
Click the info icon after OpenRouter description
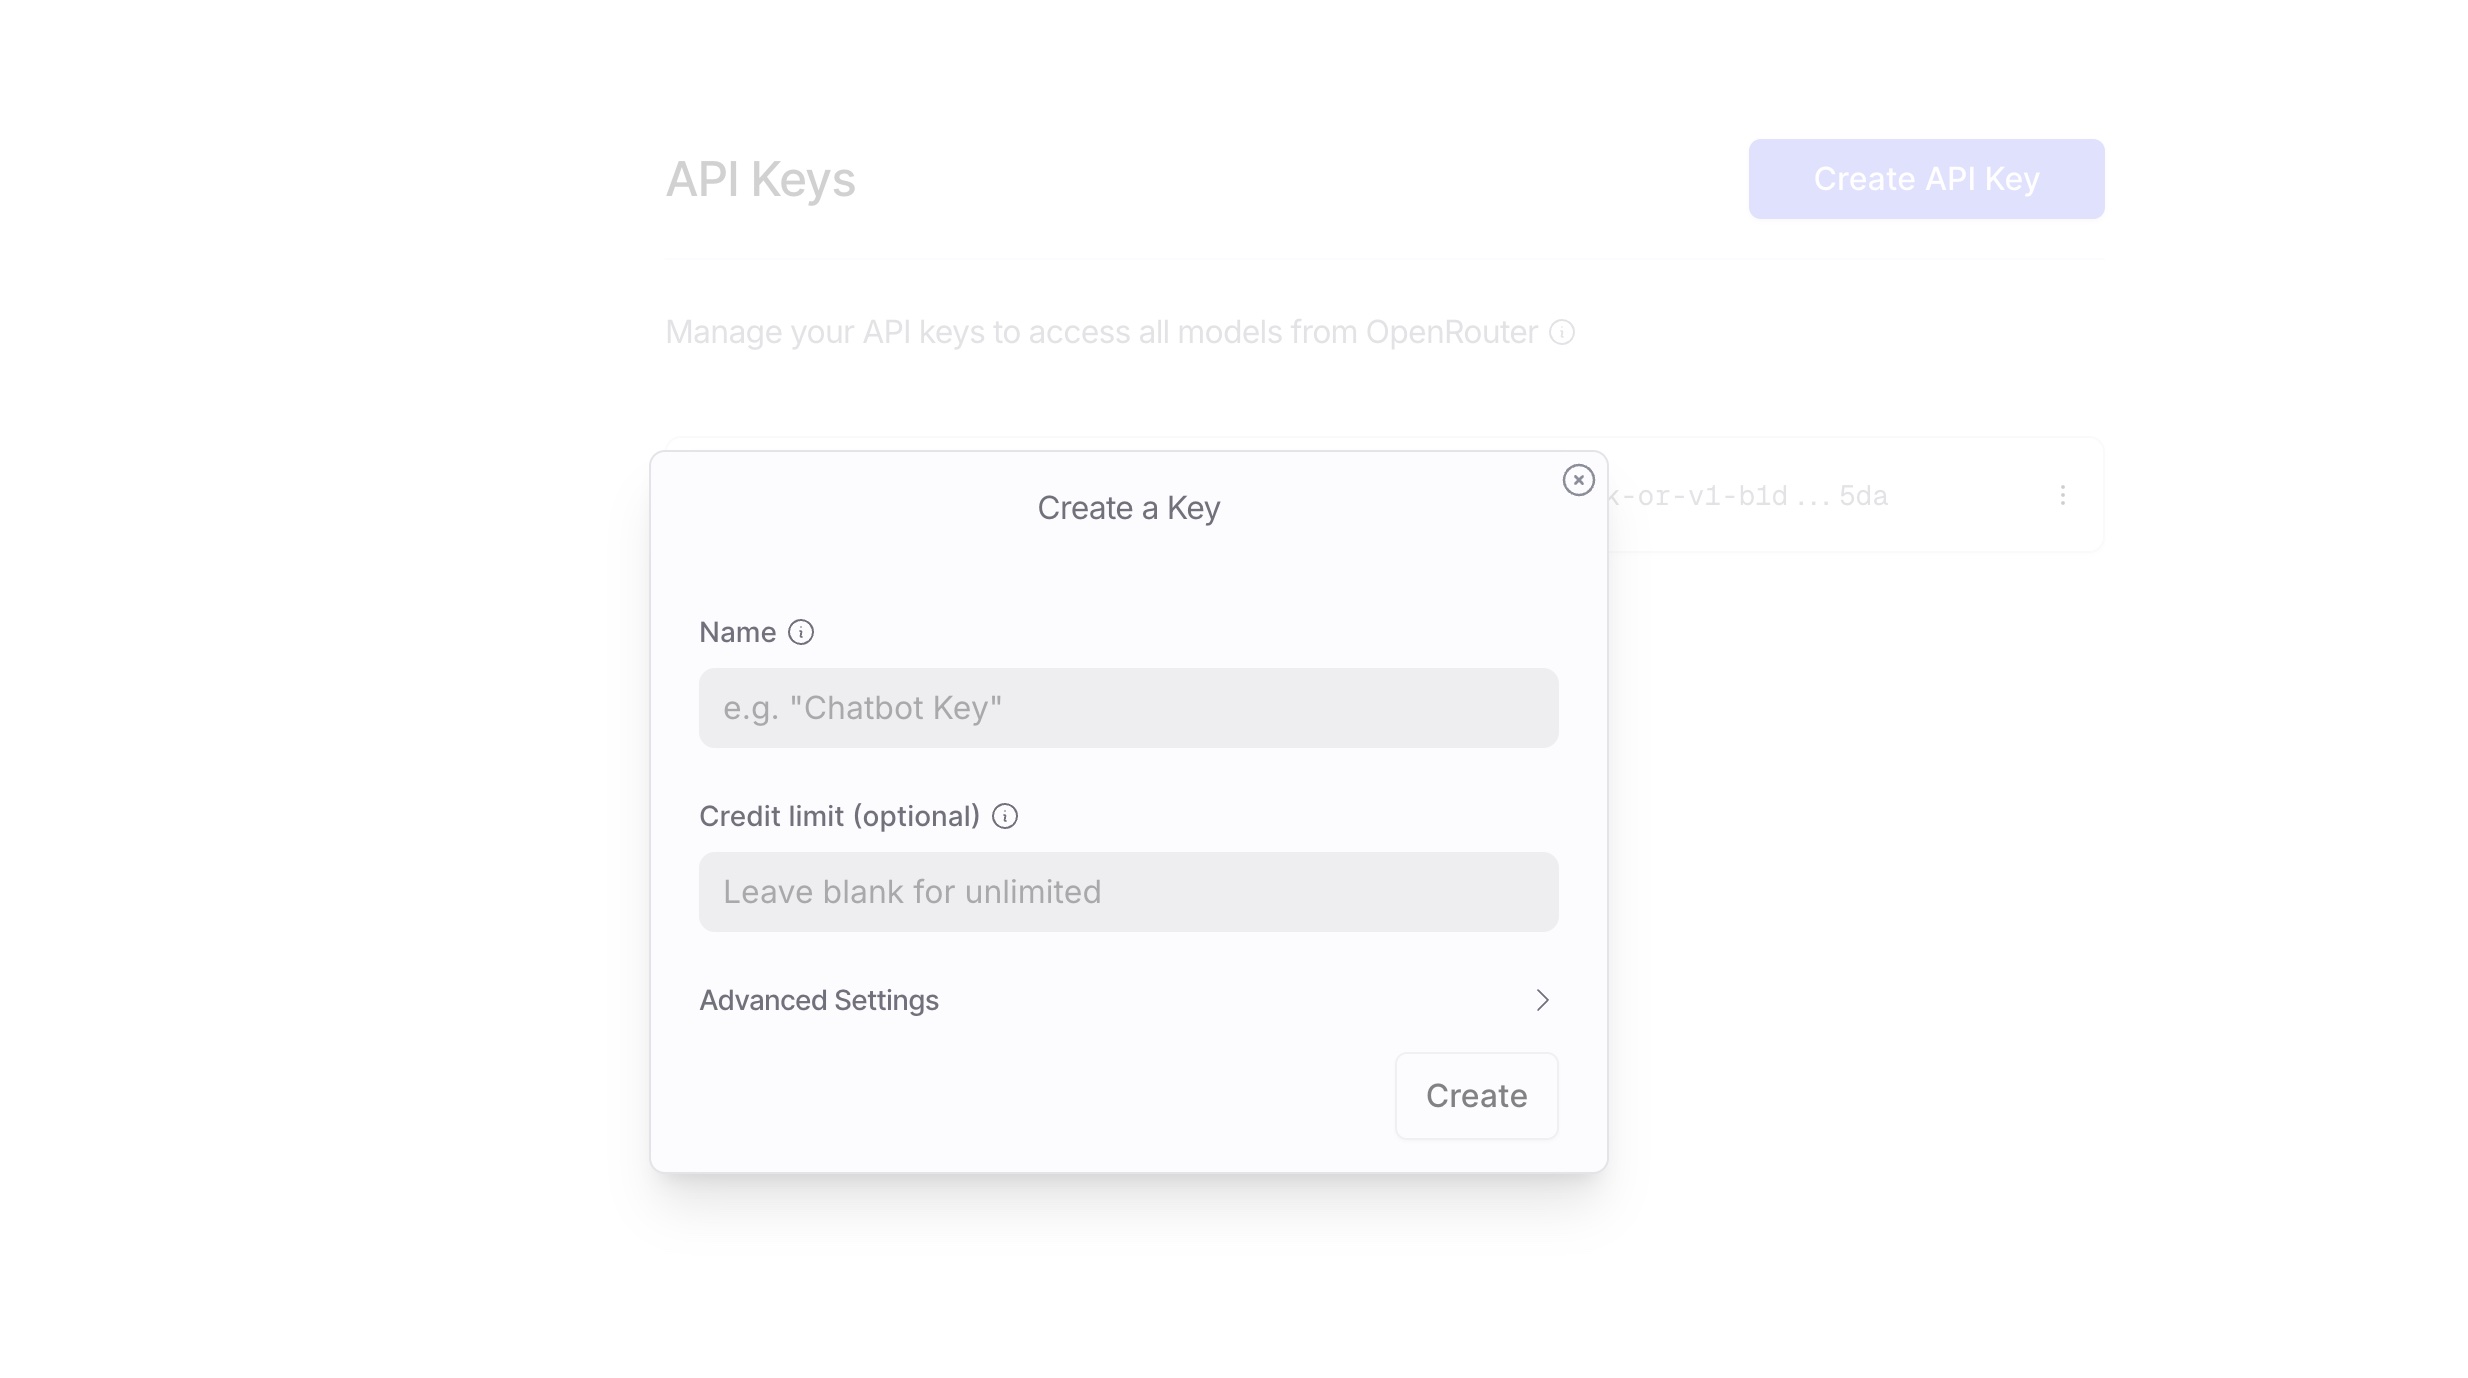point(1562,332)
